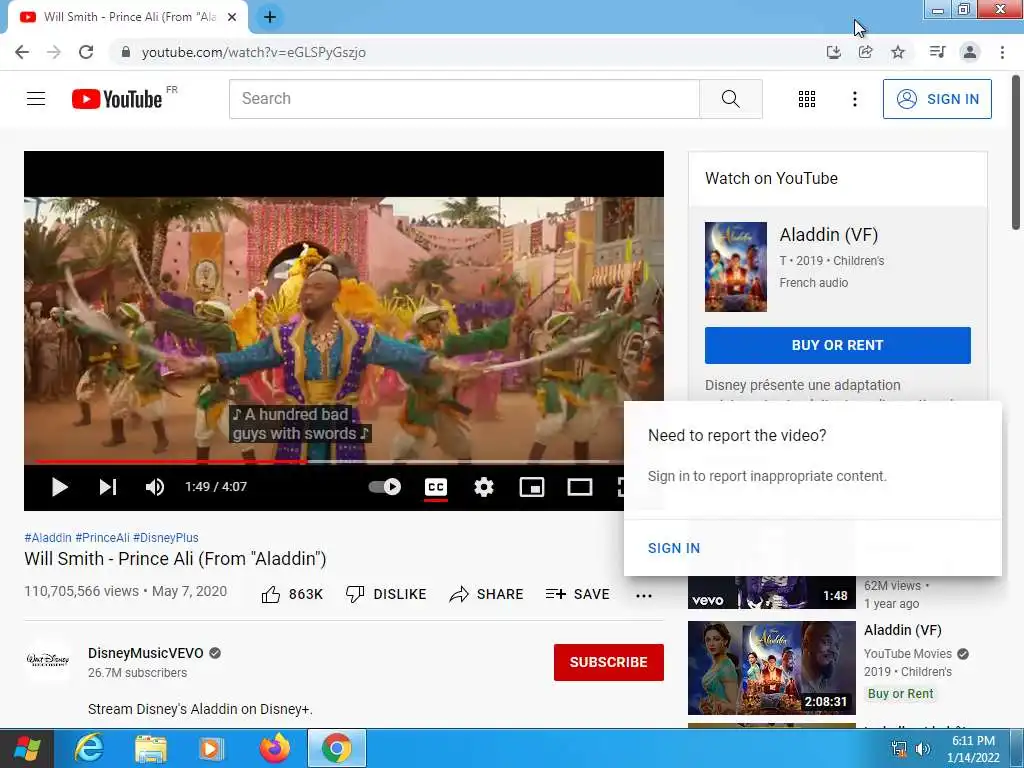
Task: Click the Aladdin (VF) sidebar title
Action: pyautogui.click(x=903, y=630)
